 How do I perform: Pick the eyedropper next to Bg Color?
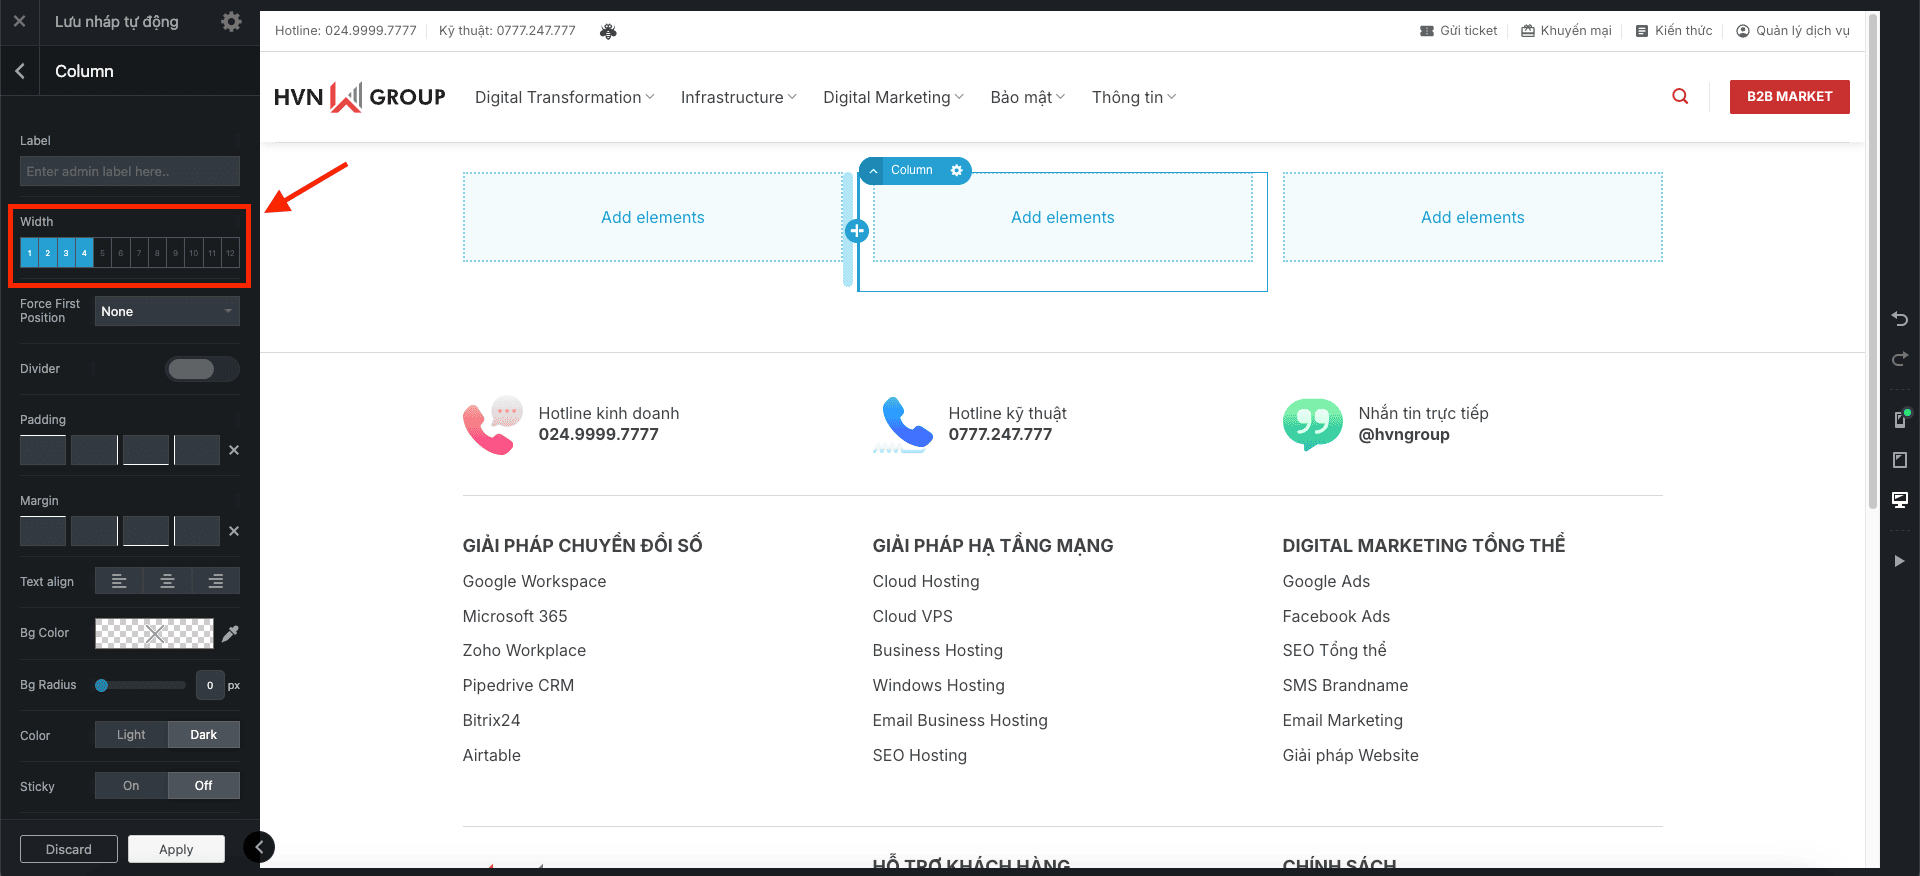click(x=230, y=633)
